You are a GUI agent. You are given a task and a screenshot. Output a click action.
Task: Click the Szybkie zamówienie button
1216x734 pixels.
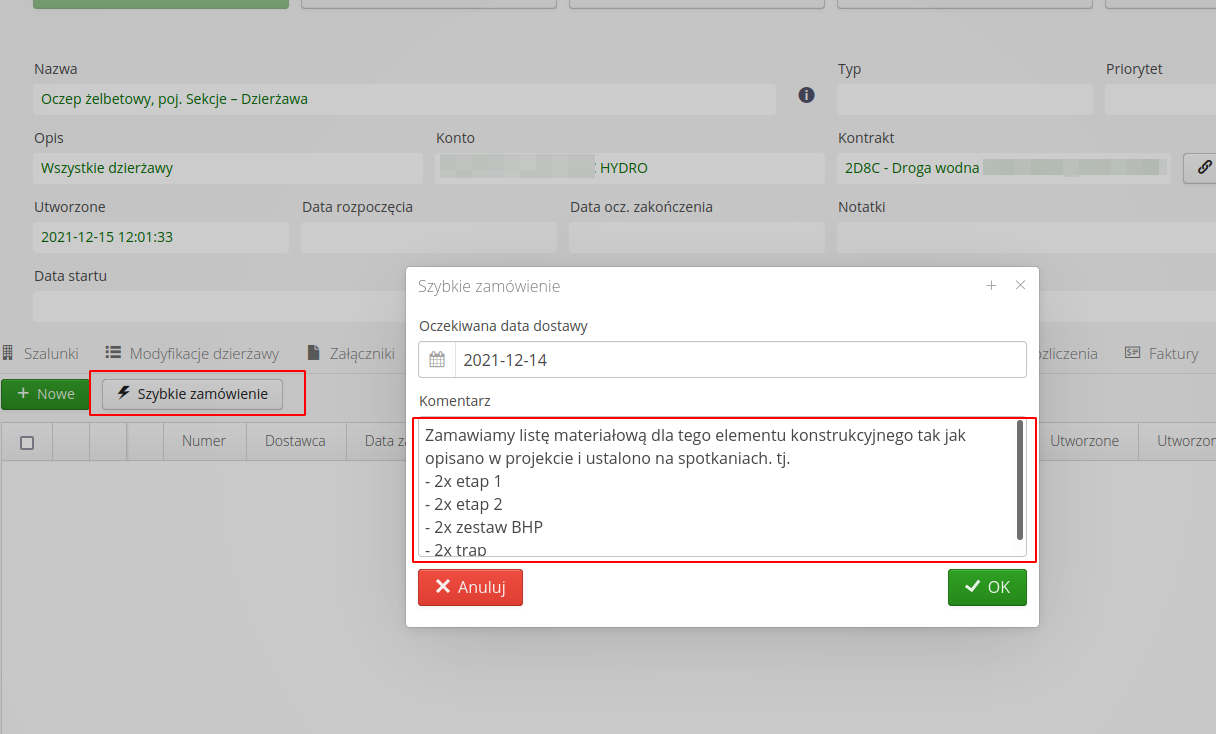point(192,394)
